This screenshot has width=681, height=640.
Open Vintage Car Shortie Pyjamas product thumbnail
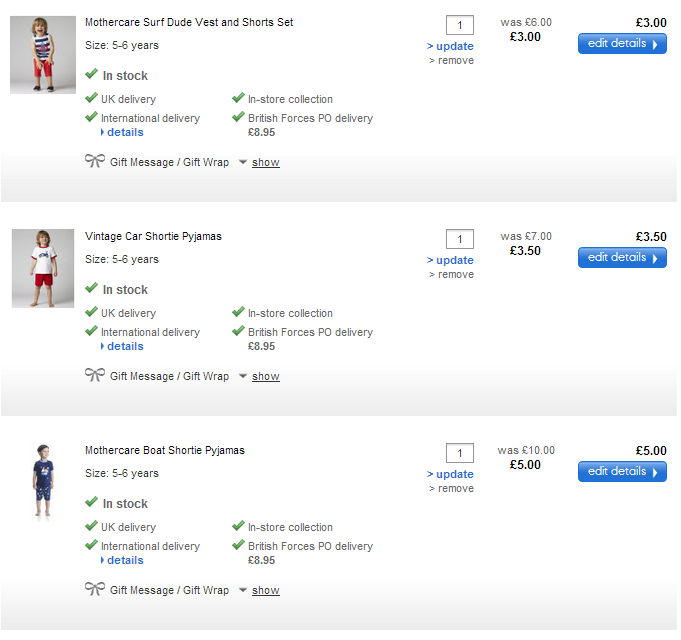click(43, 268)
